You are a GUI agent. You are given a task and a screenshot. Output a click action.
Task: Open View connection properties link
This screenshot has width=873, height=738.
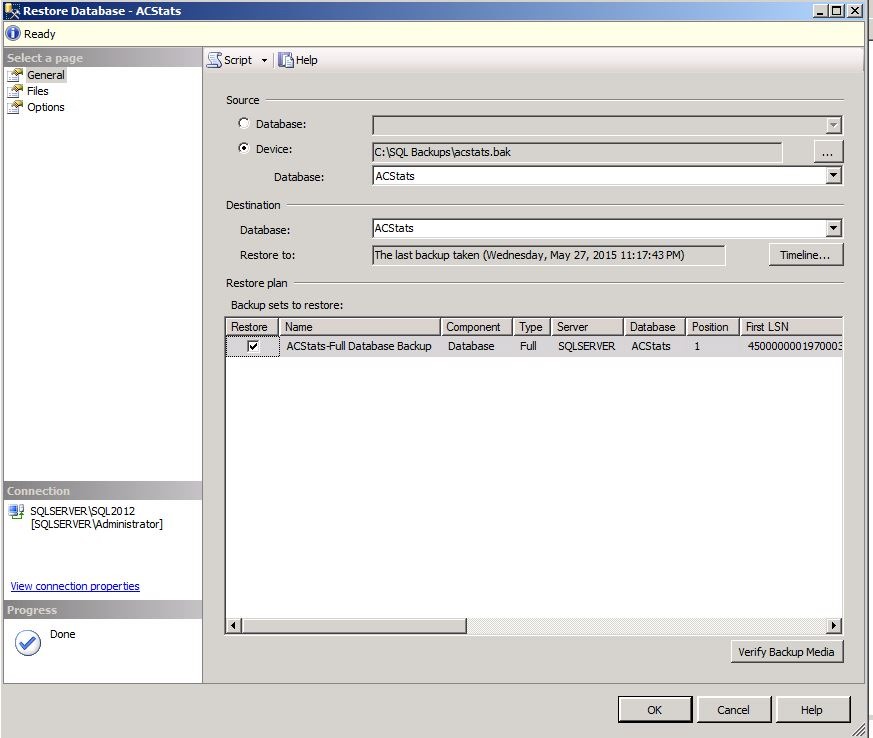[75, 586]
